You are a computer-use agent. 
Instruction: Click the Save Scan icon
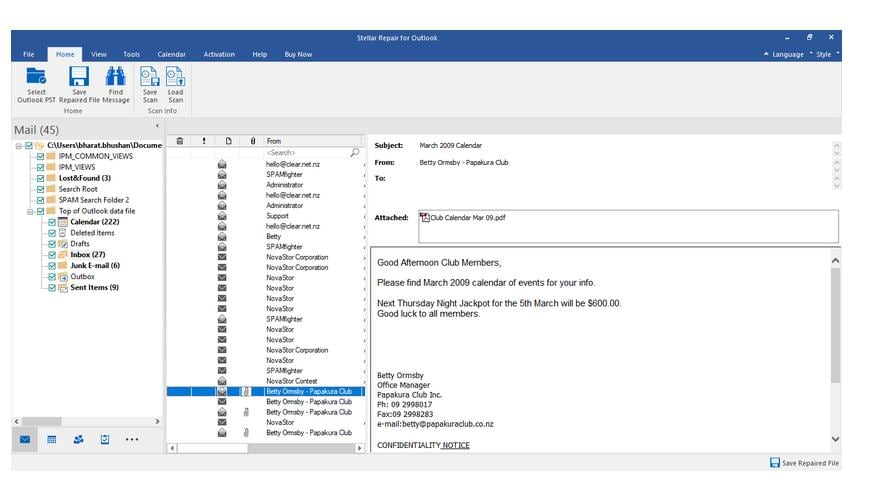[x=150, y=76]
